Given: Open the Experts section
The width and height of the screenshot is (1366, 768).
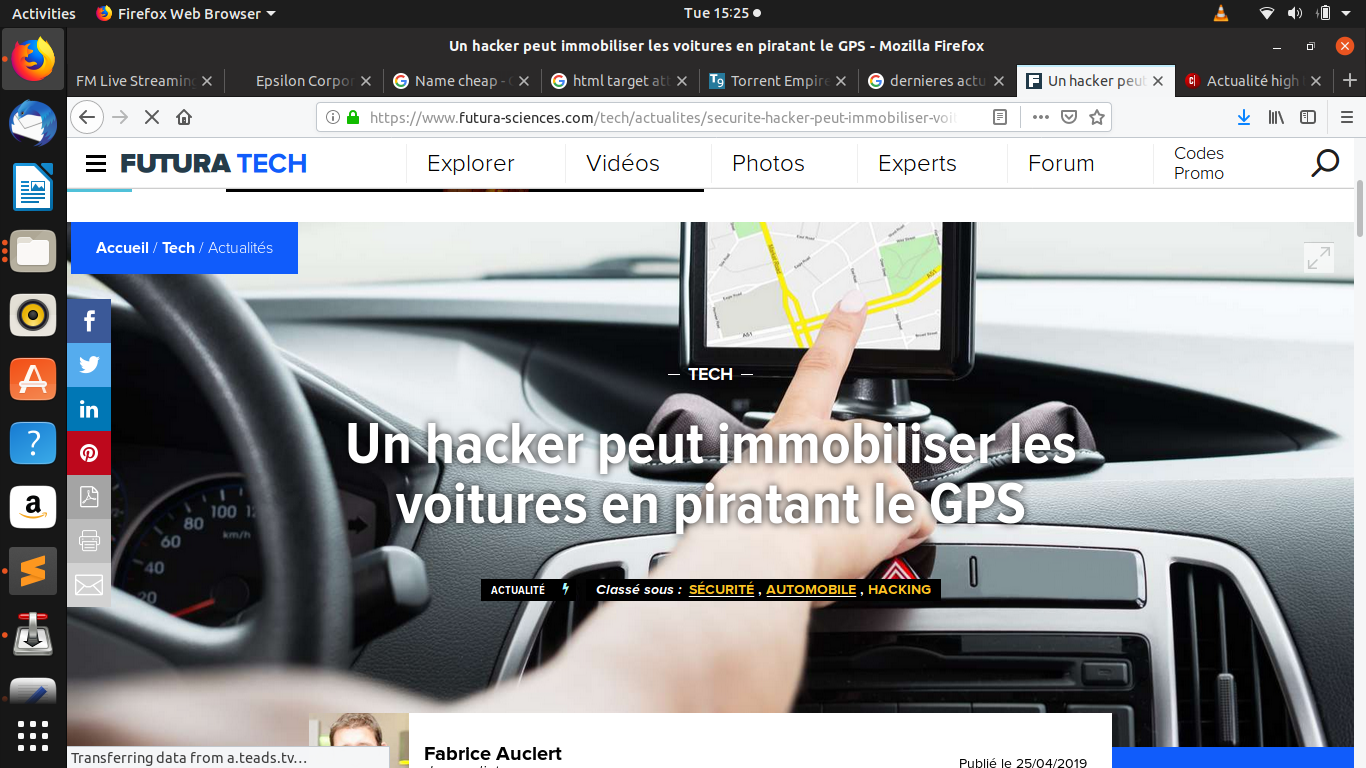Looking at the screenshot, I should [x=917, y=163].
